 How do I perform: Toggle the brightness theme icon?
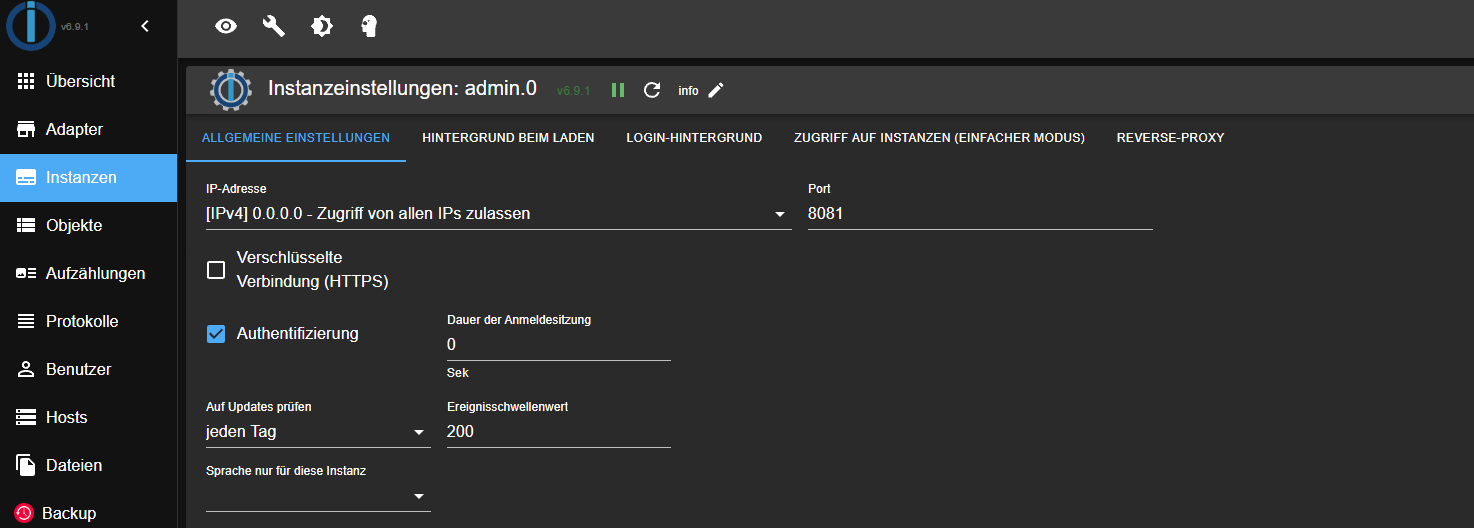[x=322, y=26]
